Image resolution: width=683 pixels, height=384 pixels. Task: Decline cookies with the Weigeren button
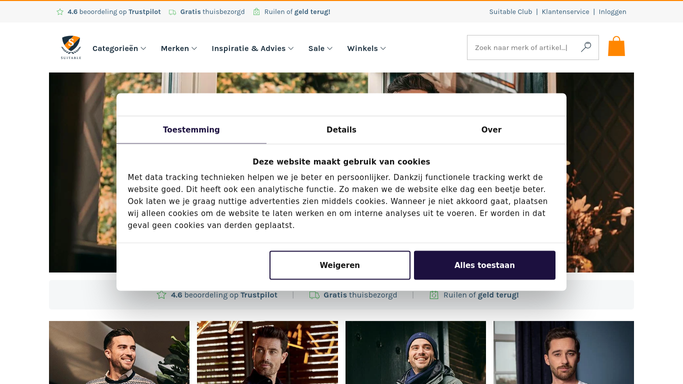click(x=340, y=265)
